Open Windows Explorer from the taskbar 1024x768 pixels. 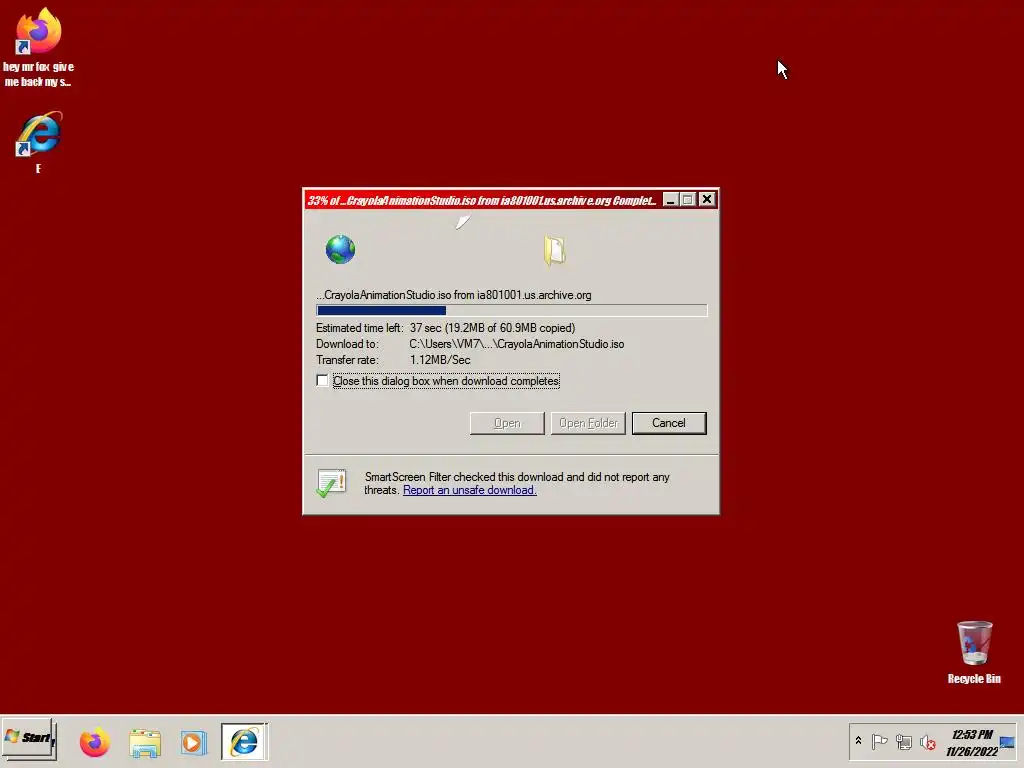pos(144,743)
